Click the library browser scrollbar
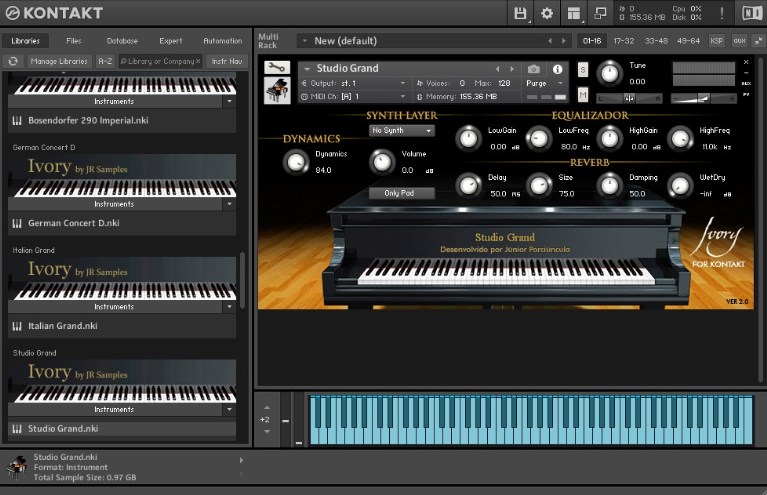The width and height of the screenshot is (767, 495). (242, 281)
